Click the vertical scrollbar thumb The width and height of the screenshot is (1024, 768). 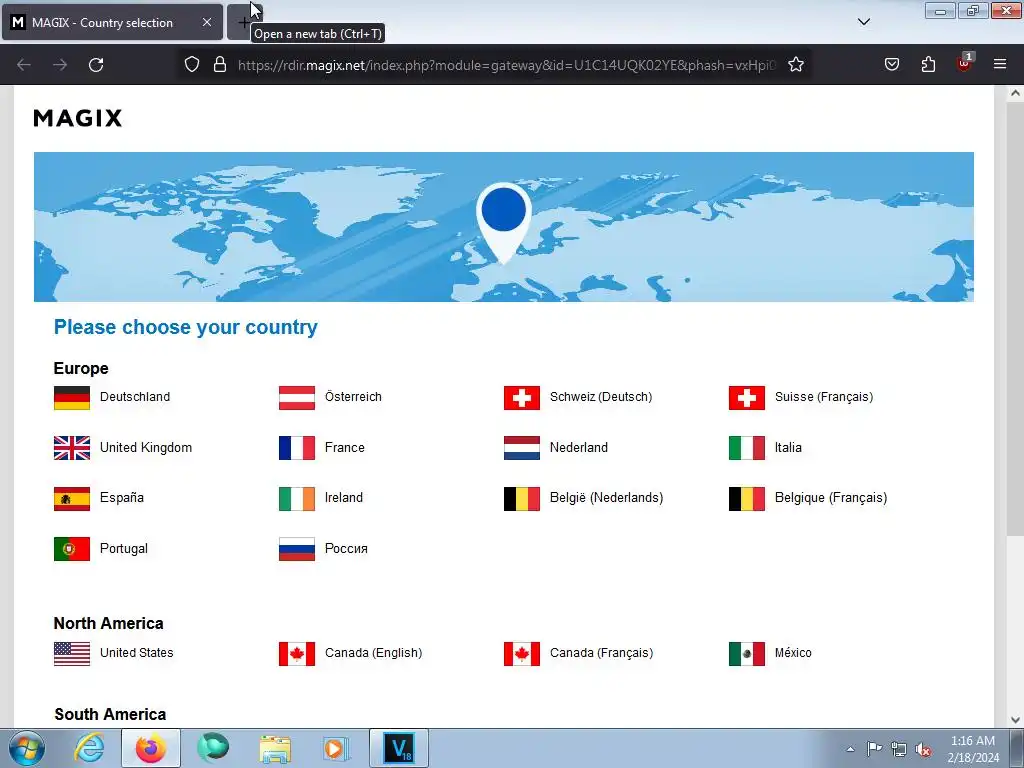(1015, 319)
